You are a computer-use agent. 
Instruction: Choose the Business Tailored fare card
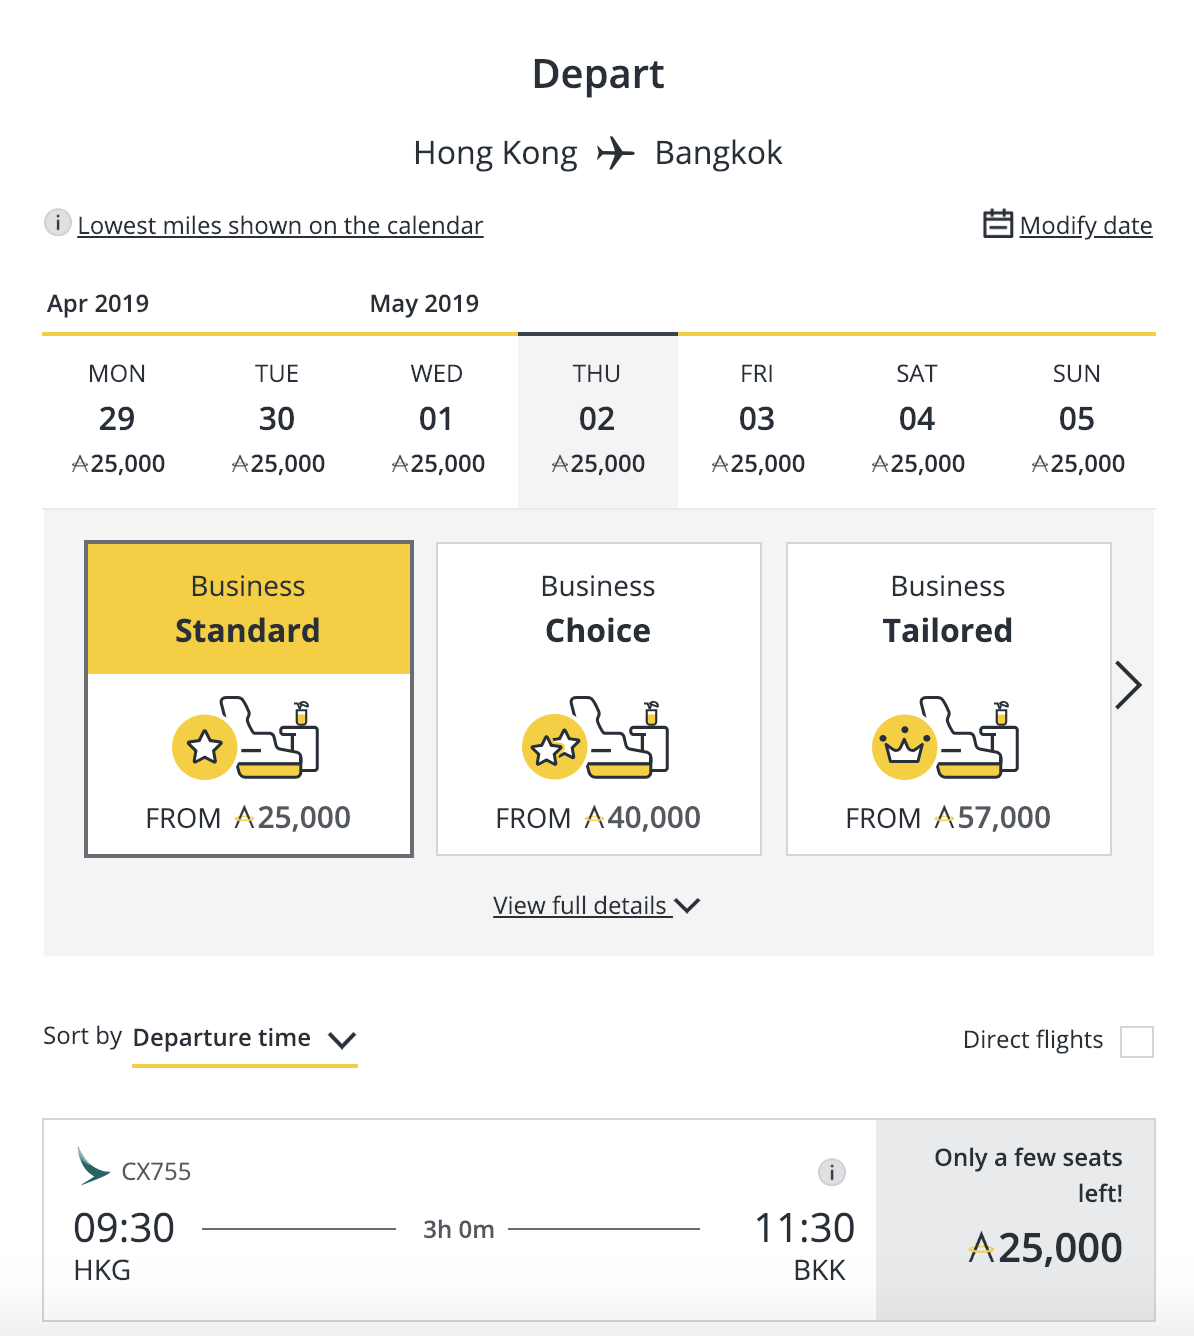(x=949, y=699)
